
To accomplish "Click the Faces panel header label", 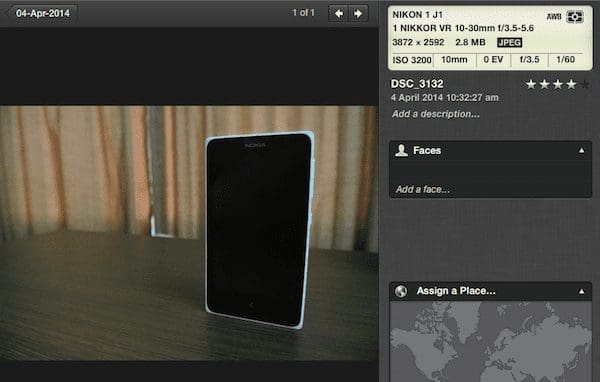I will coord(427,150).
